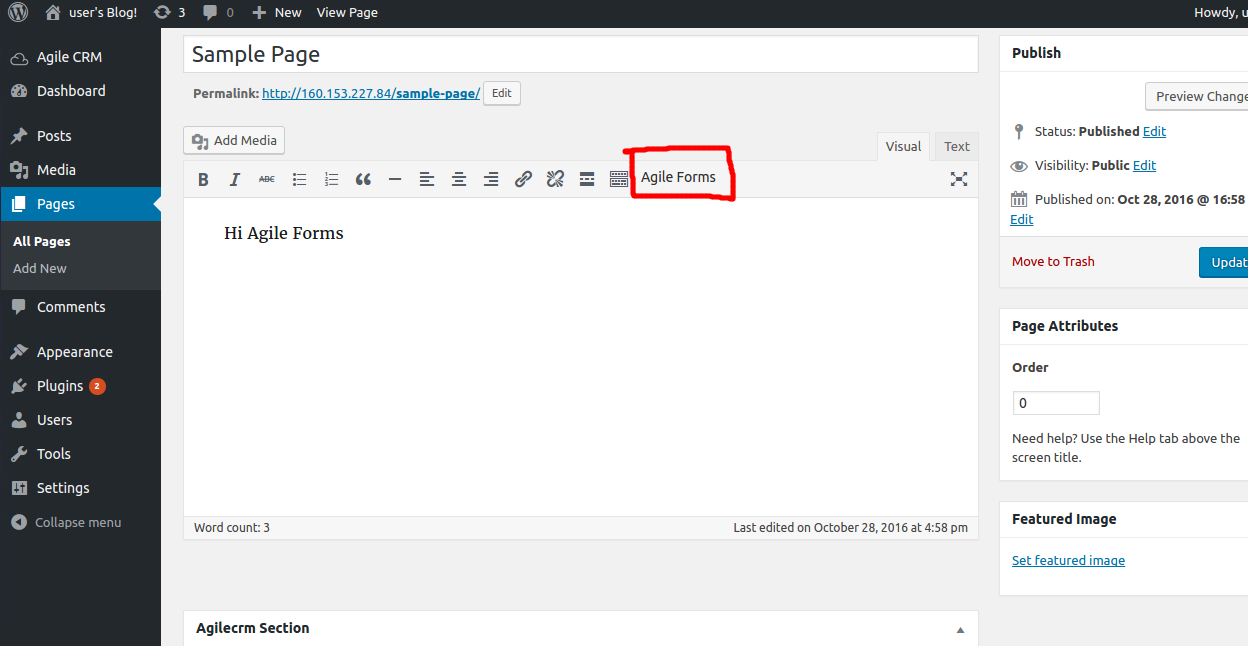1248x646 pixels.
Task: Insert a bulleted list
Action: coord(299,179)
